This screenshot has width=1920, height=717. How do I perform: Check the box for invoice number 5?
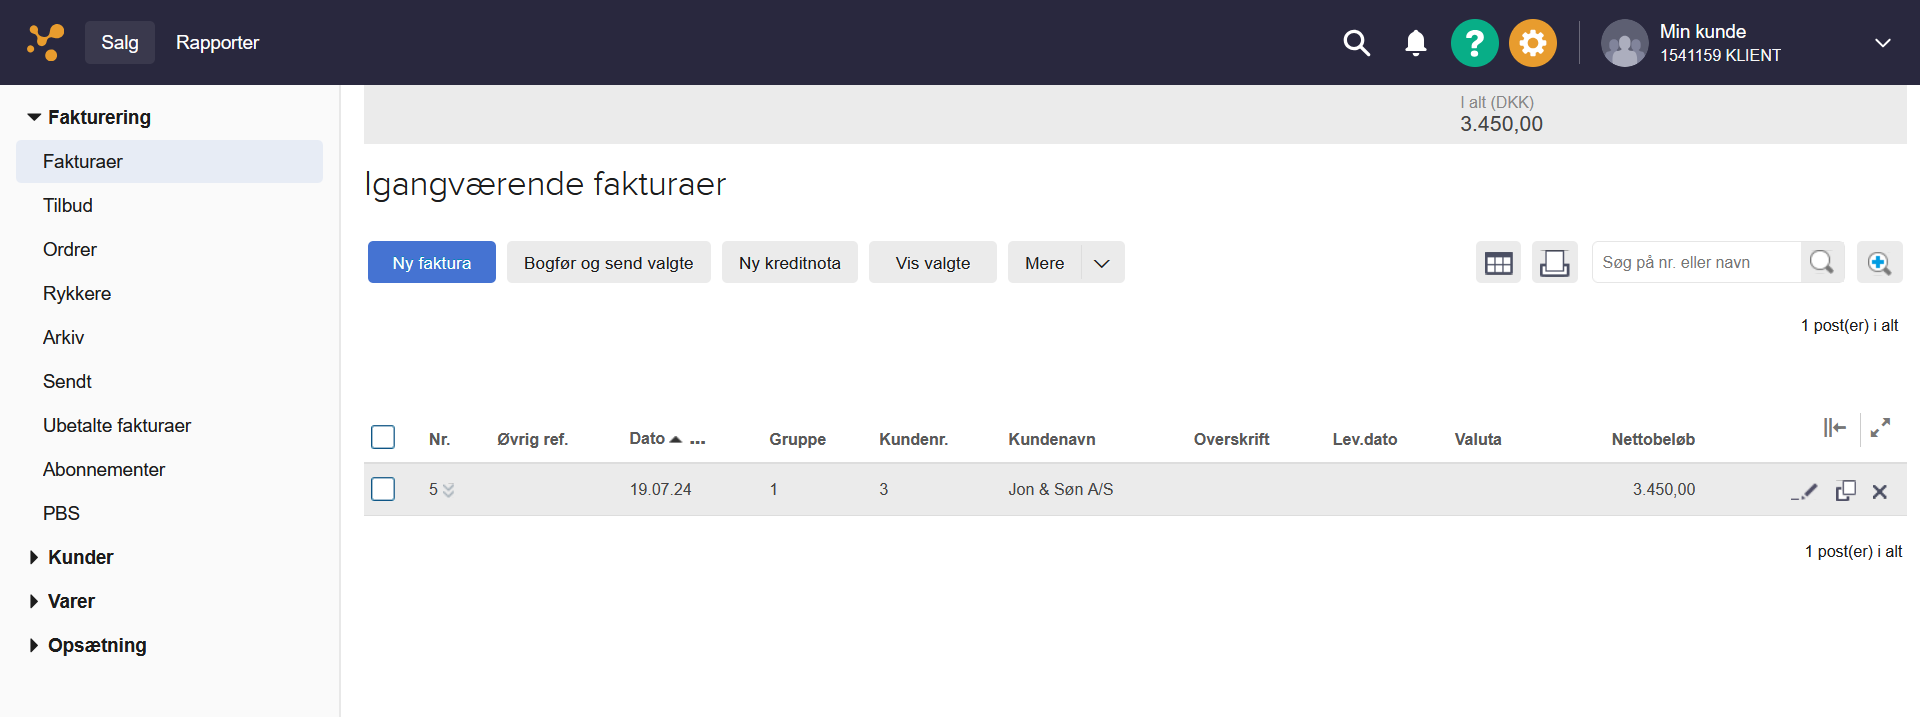coord(383,489)
